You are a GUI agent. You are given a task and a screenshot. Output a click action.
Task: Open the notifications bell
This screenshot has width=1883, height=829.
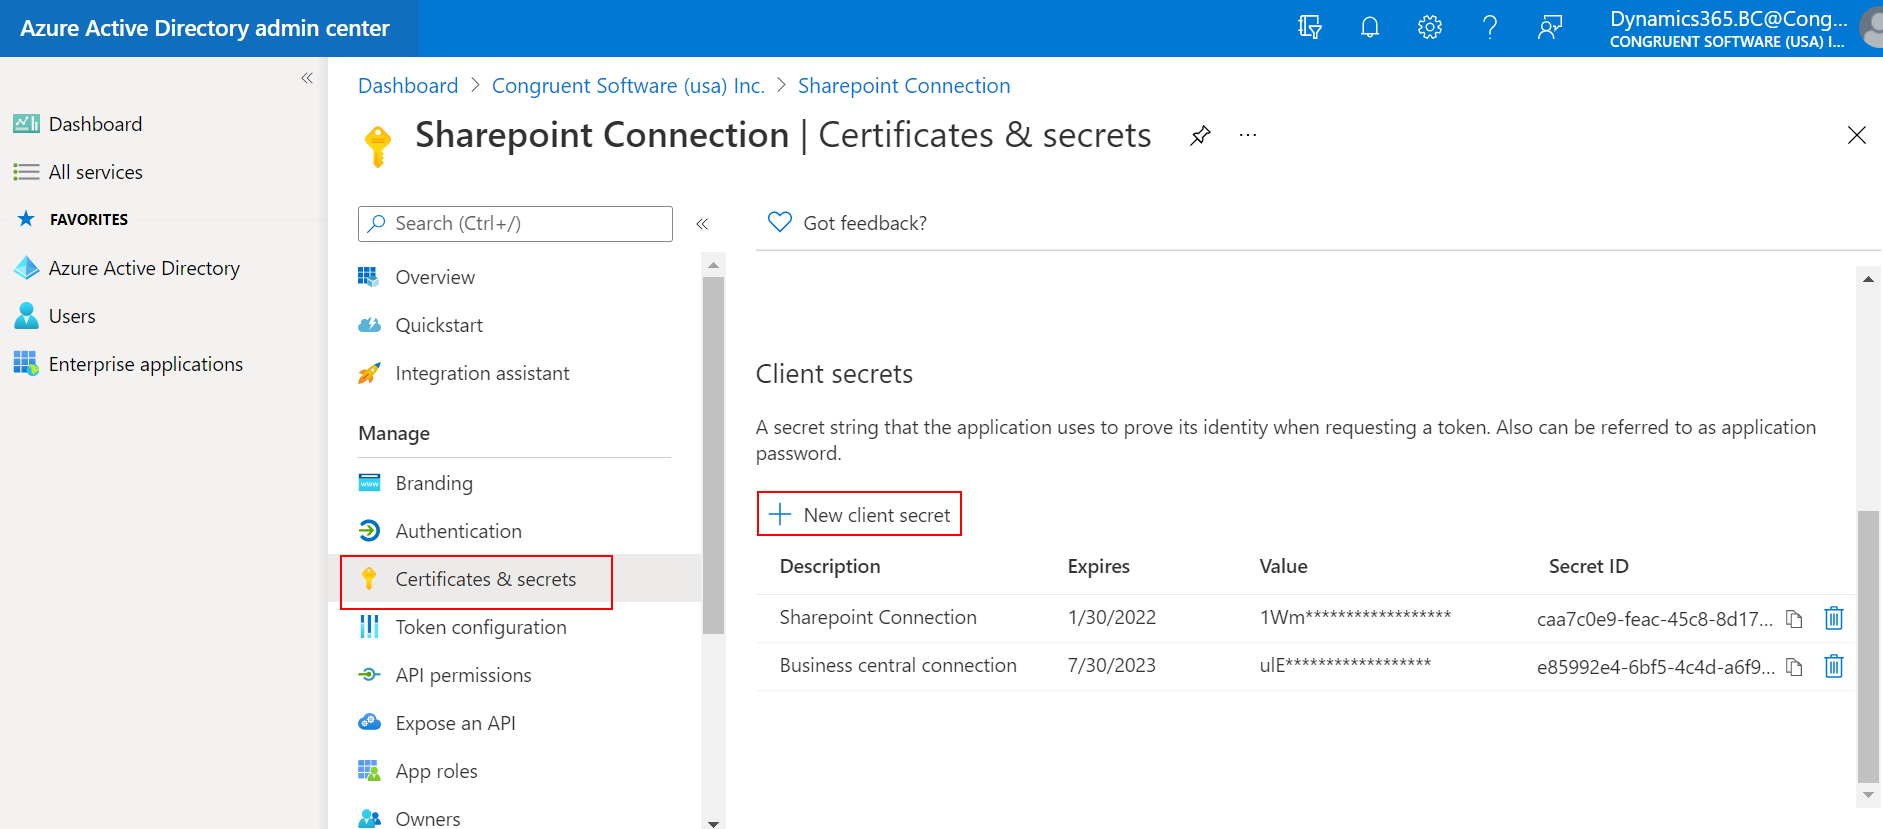click(x=1370, y=27)
